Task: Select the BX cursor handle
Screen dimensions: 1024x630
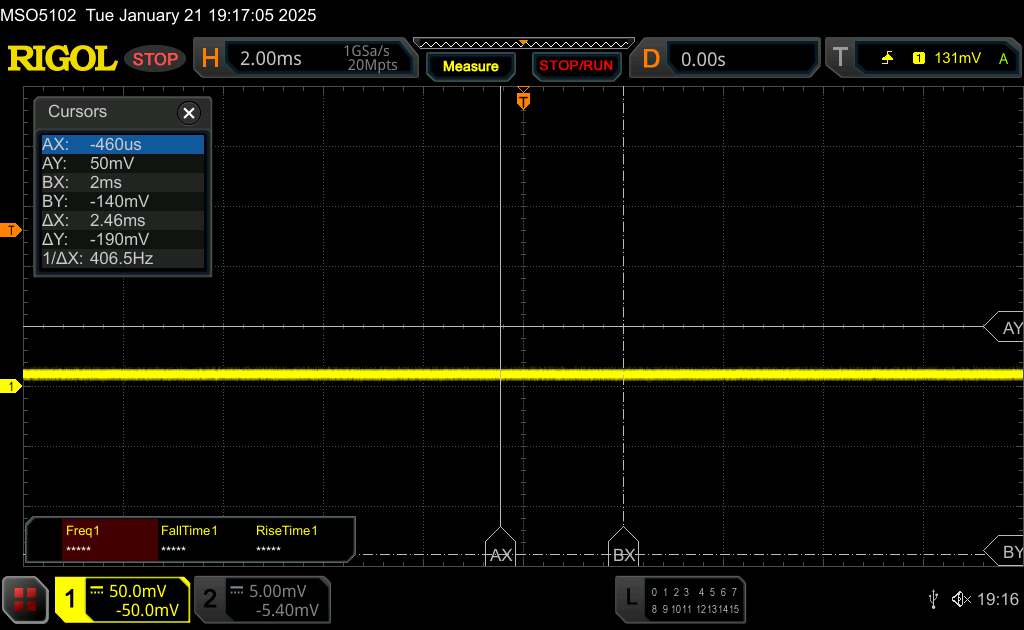Action: pyautogui.click(x=623, y=547)
